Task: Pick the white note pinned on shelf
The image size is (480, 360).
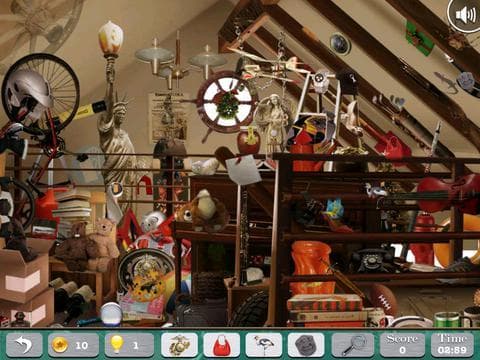Action: pyautogui.click(x=243, y=169)
